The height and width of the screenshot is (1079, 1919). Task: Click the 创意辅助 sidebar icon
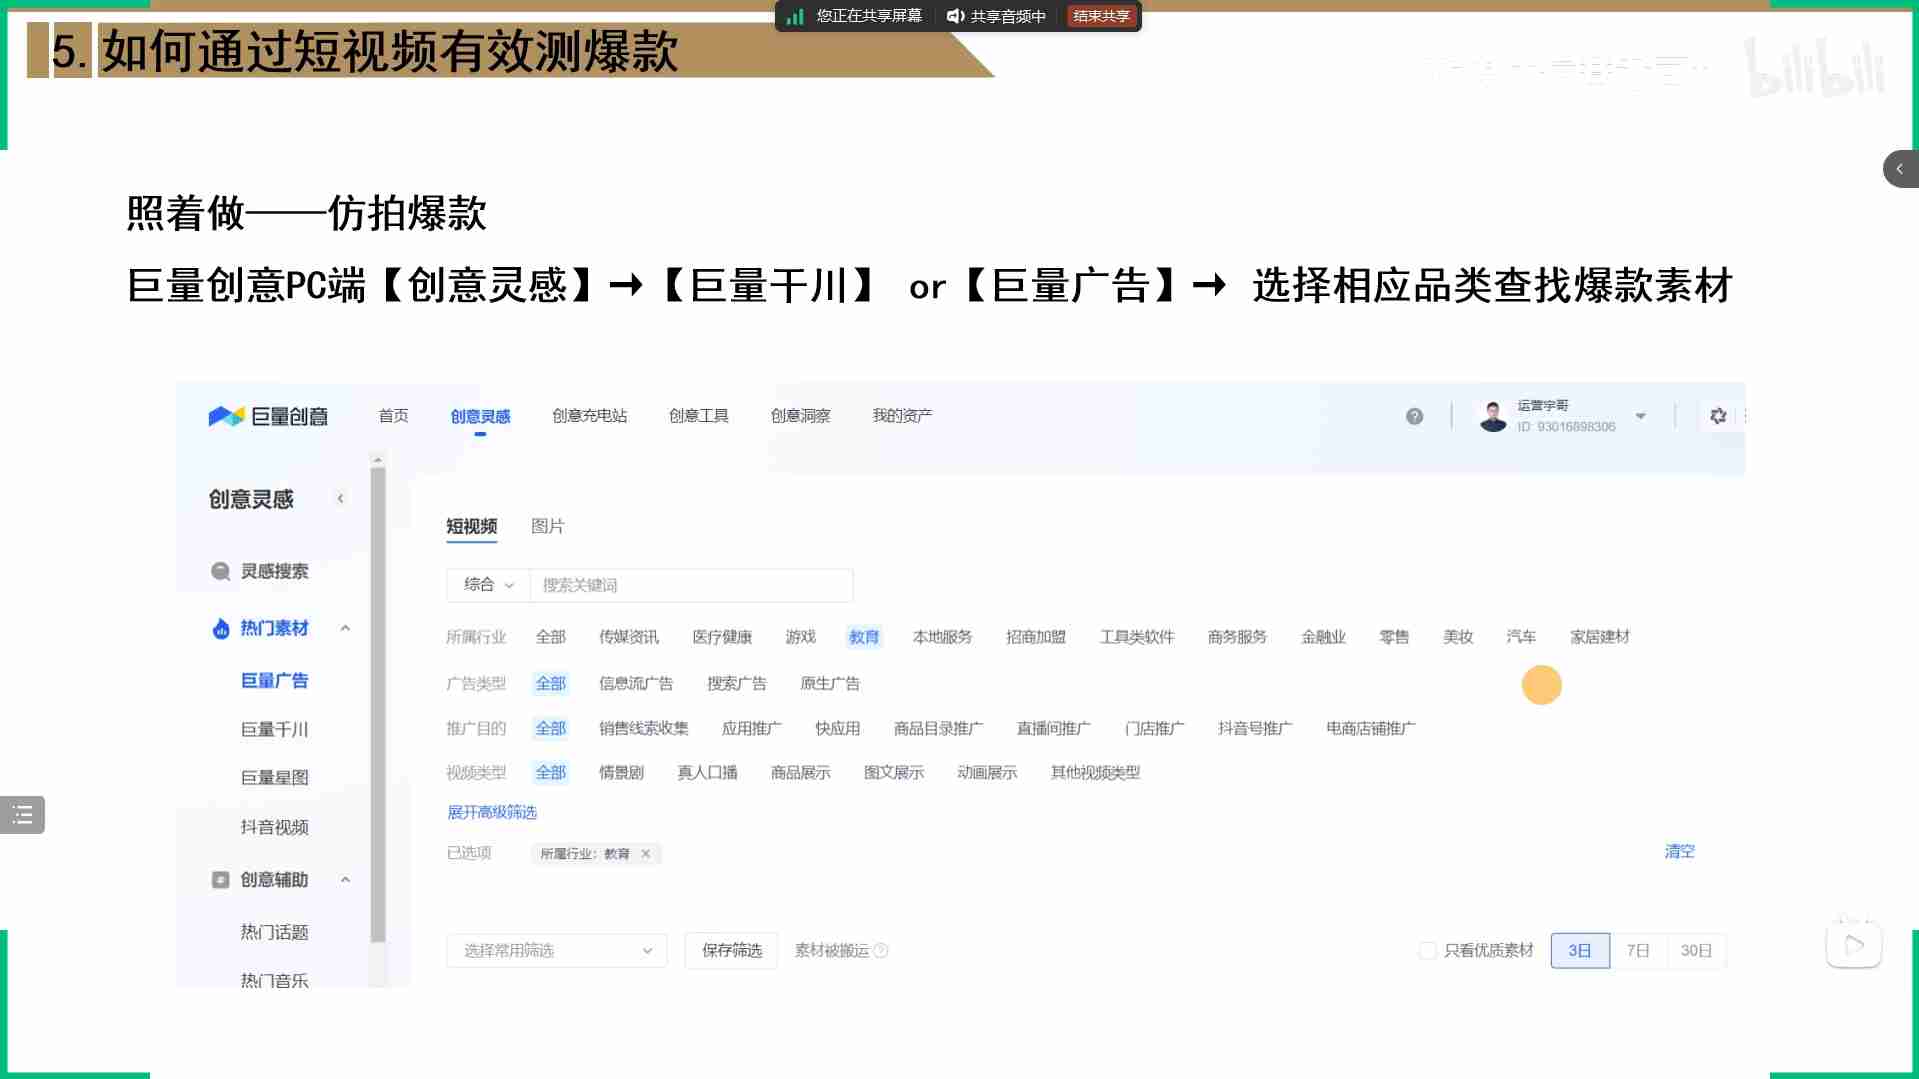click(x=220, y=880)
